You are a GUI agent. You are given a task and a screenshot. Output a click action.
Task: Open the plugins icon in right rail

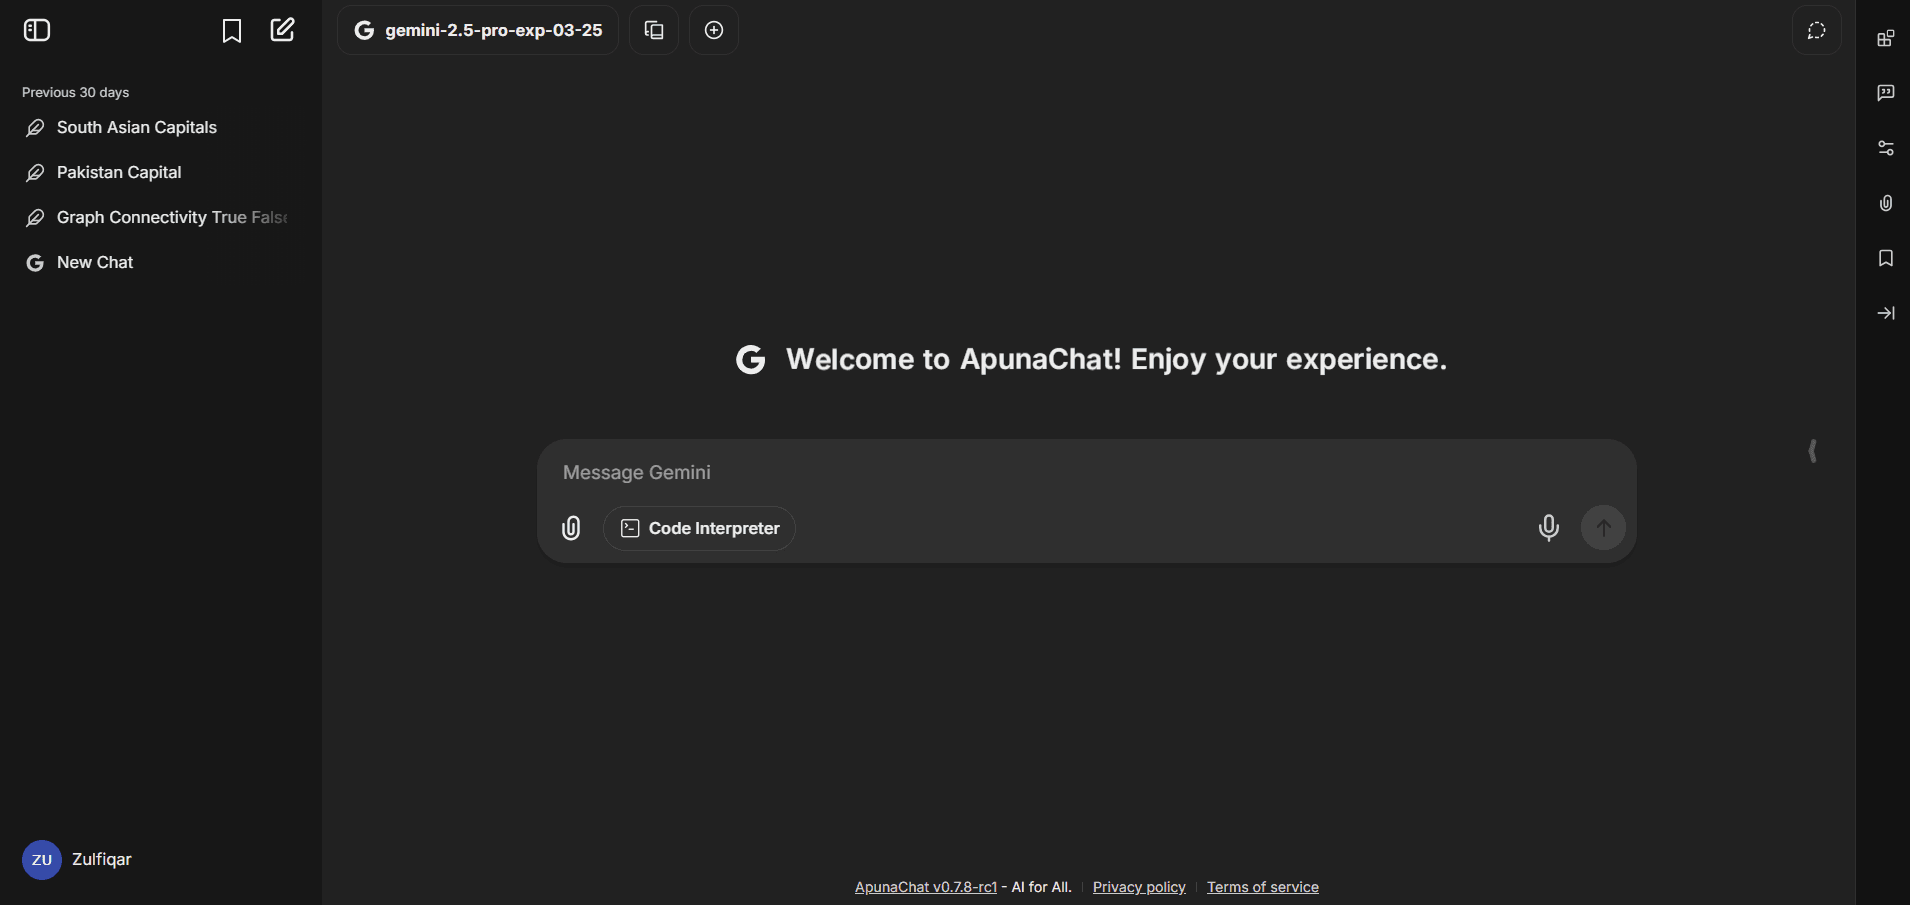click(1886, 38)
